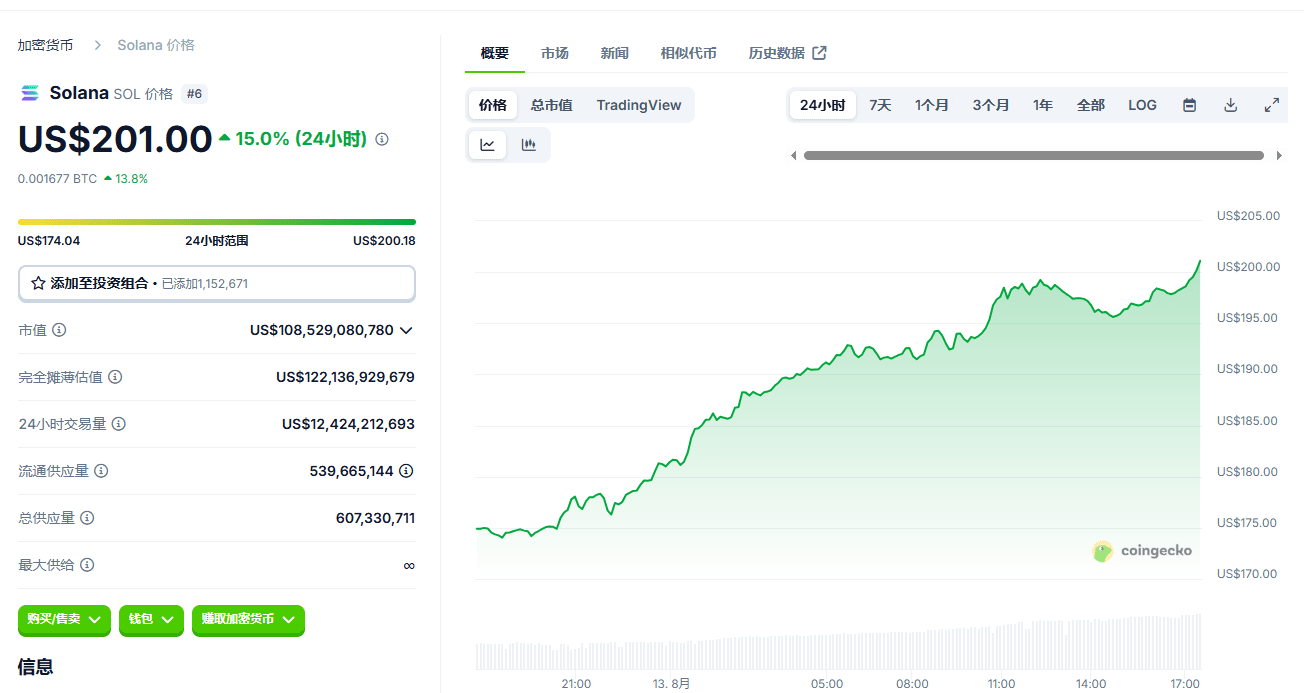Screen dimensions: 1304x693
Task: Open the 赚取加密货币 dropdown
Action: [248, 620]
